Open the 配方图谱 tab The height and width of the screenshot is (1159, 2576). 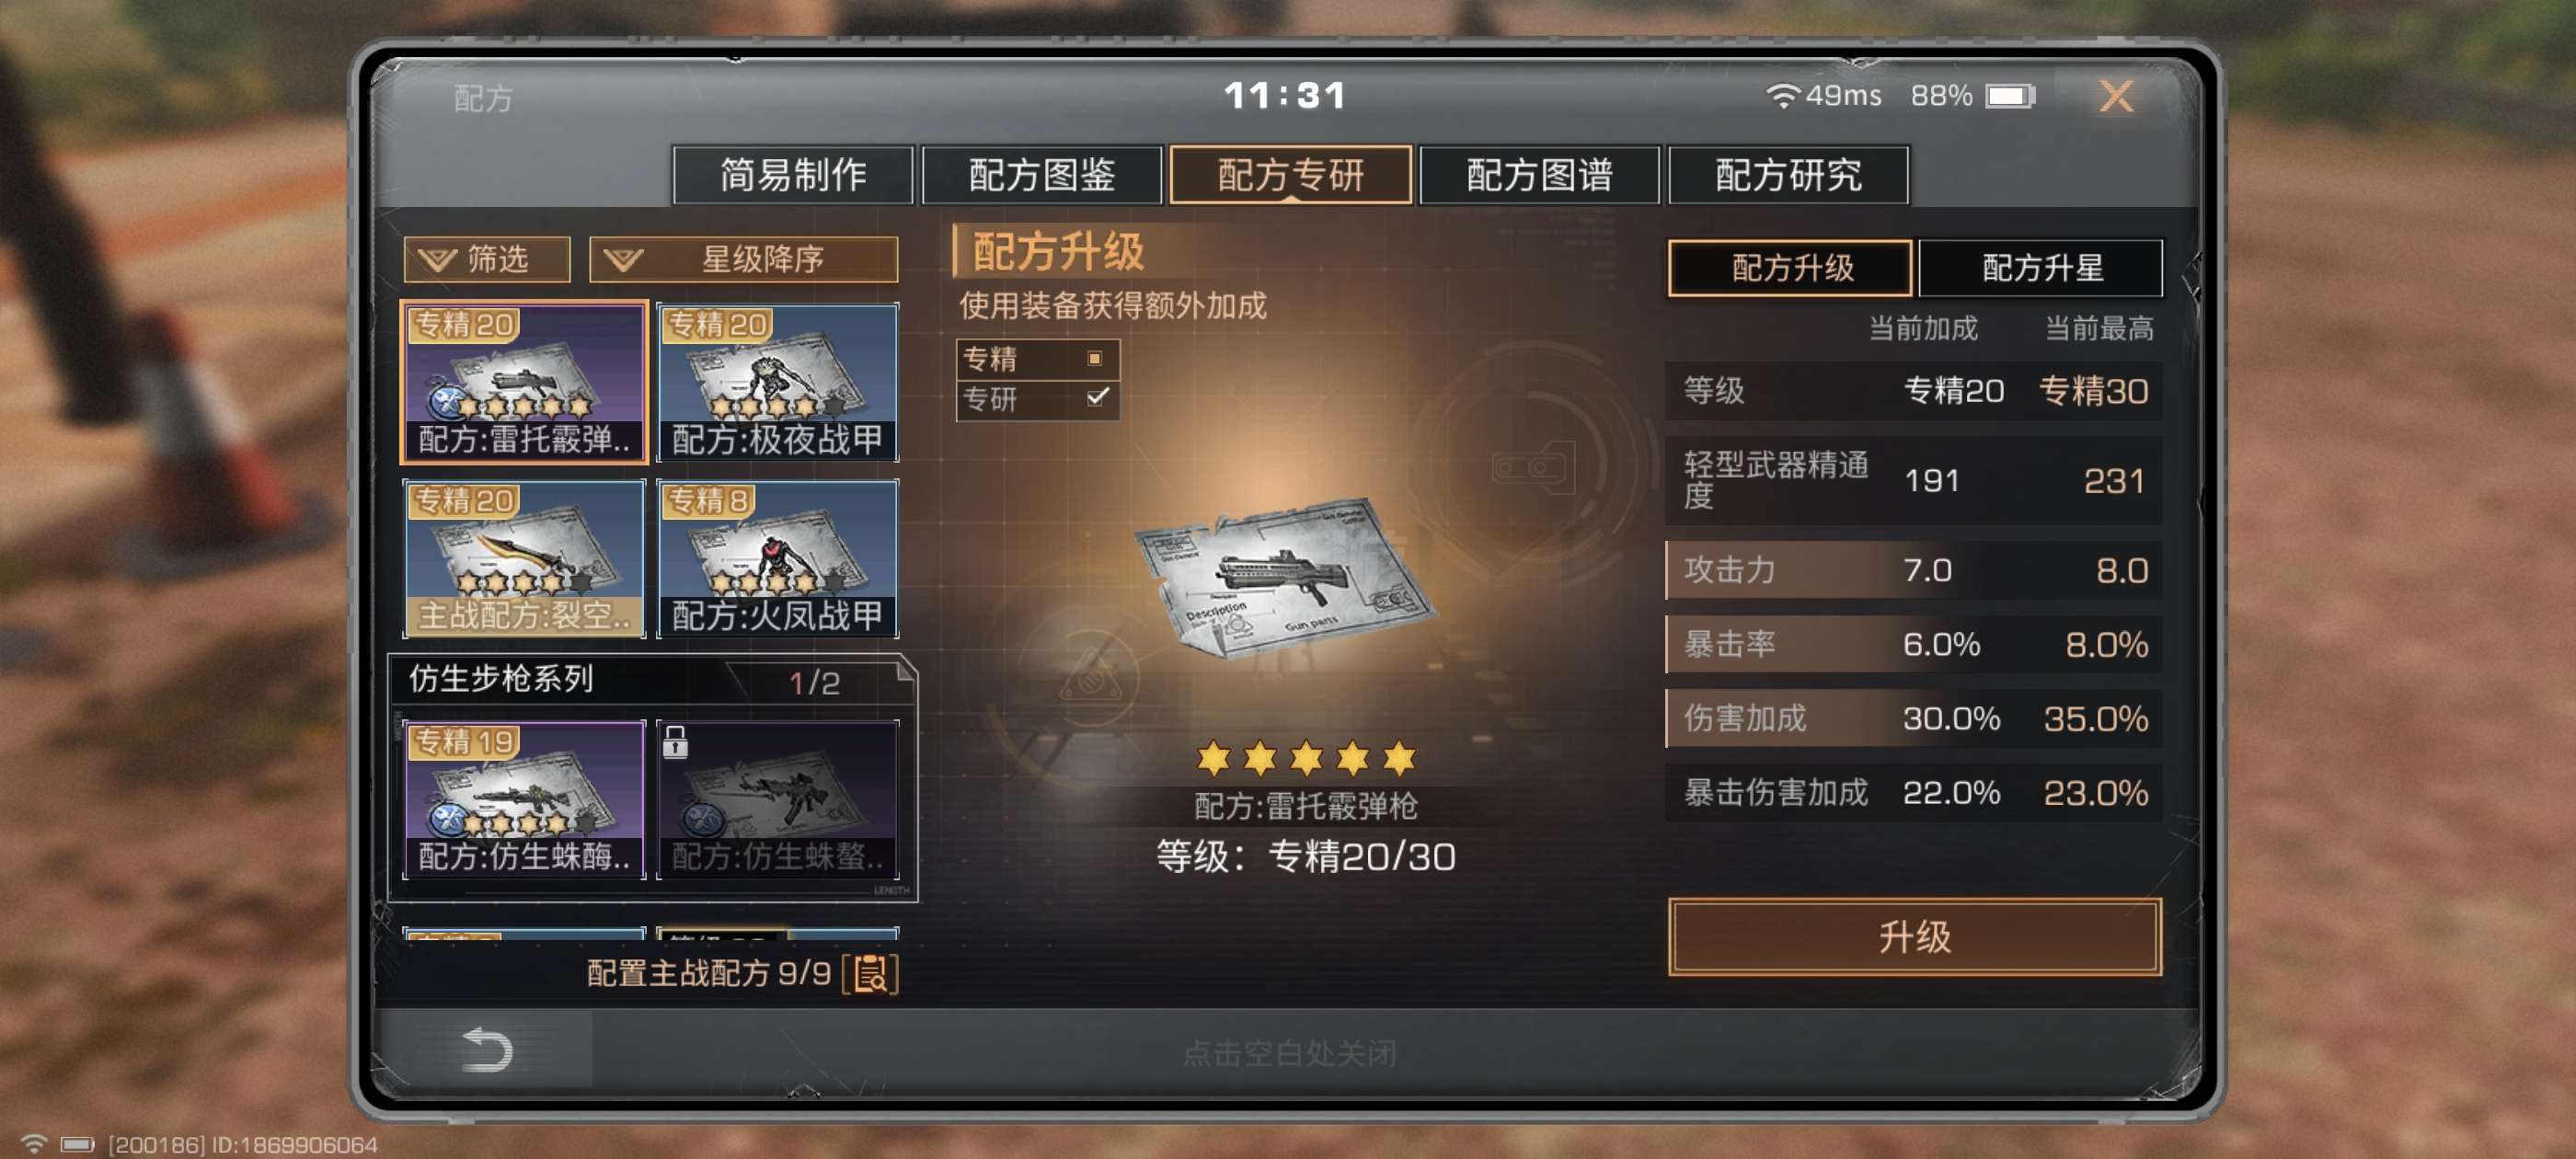pyautogui.click(x=1538, y=174)
